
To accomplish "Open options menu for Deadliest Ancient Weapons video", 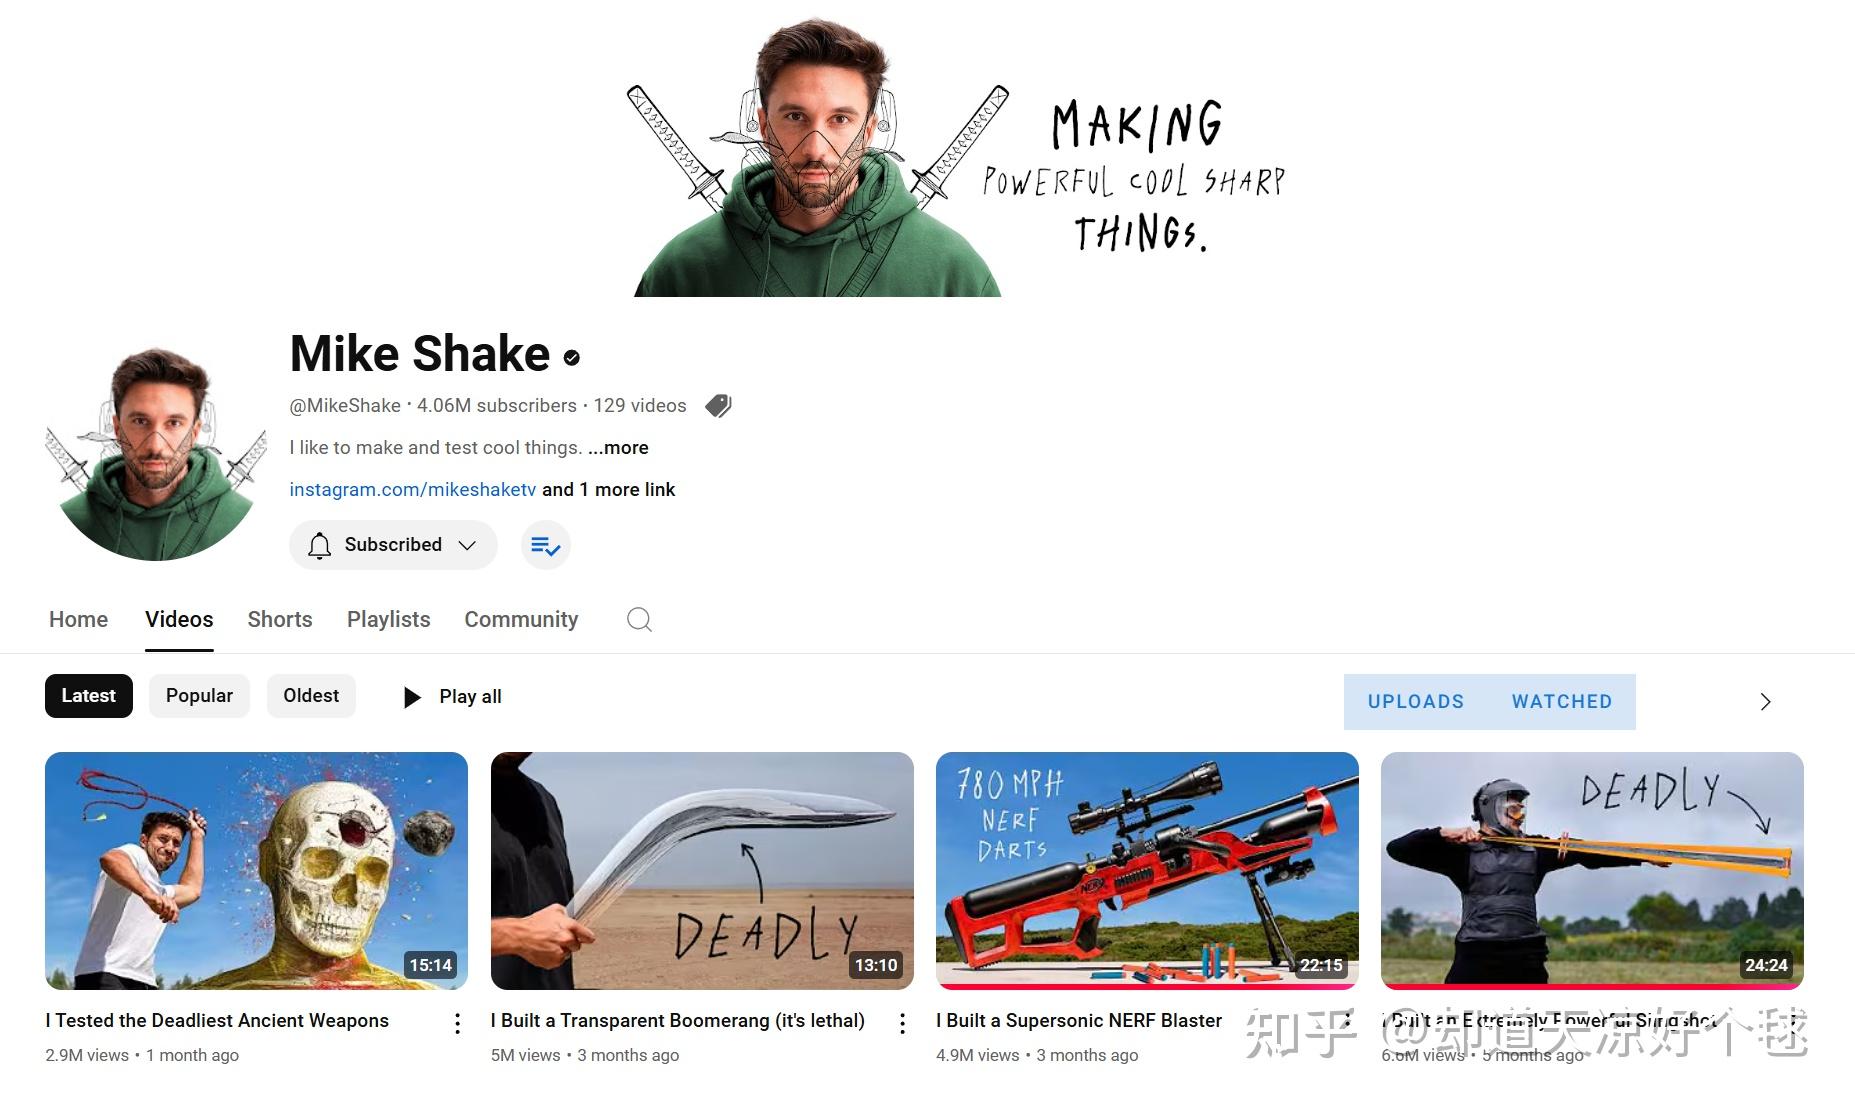I will tap(457, 1023).
